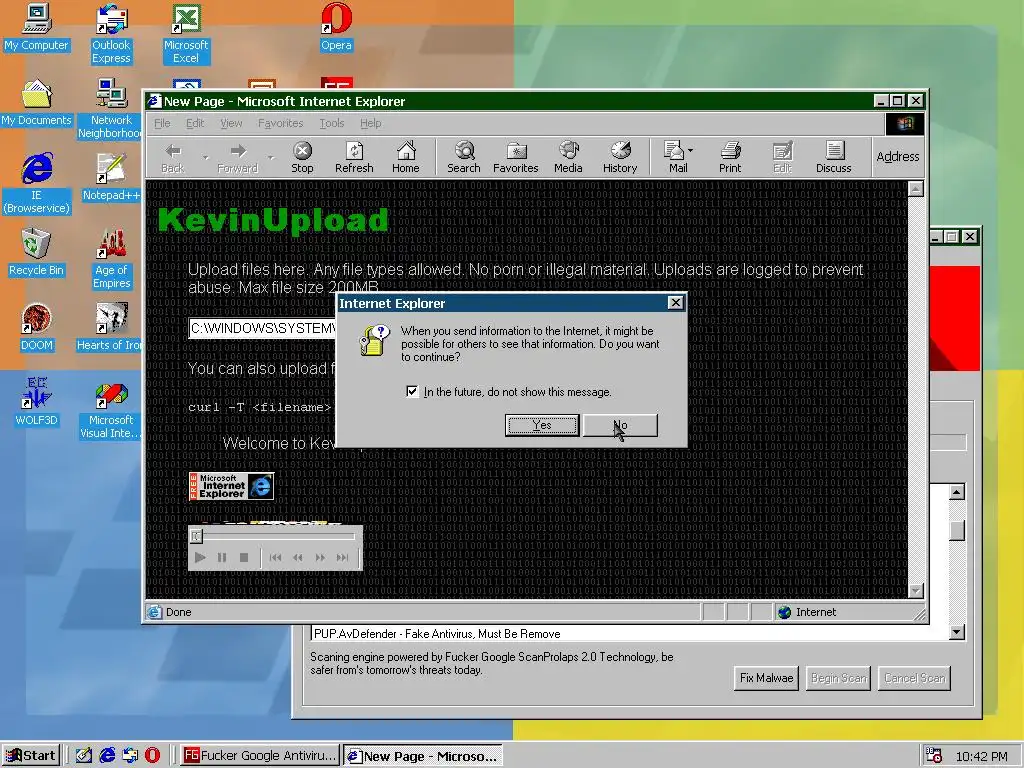The height and width of the screenshot is (768, 1024).
Task: Confirm the dialog with Yes
Action: click(542, 425)
